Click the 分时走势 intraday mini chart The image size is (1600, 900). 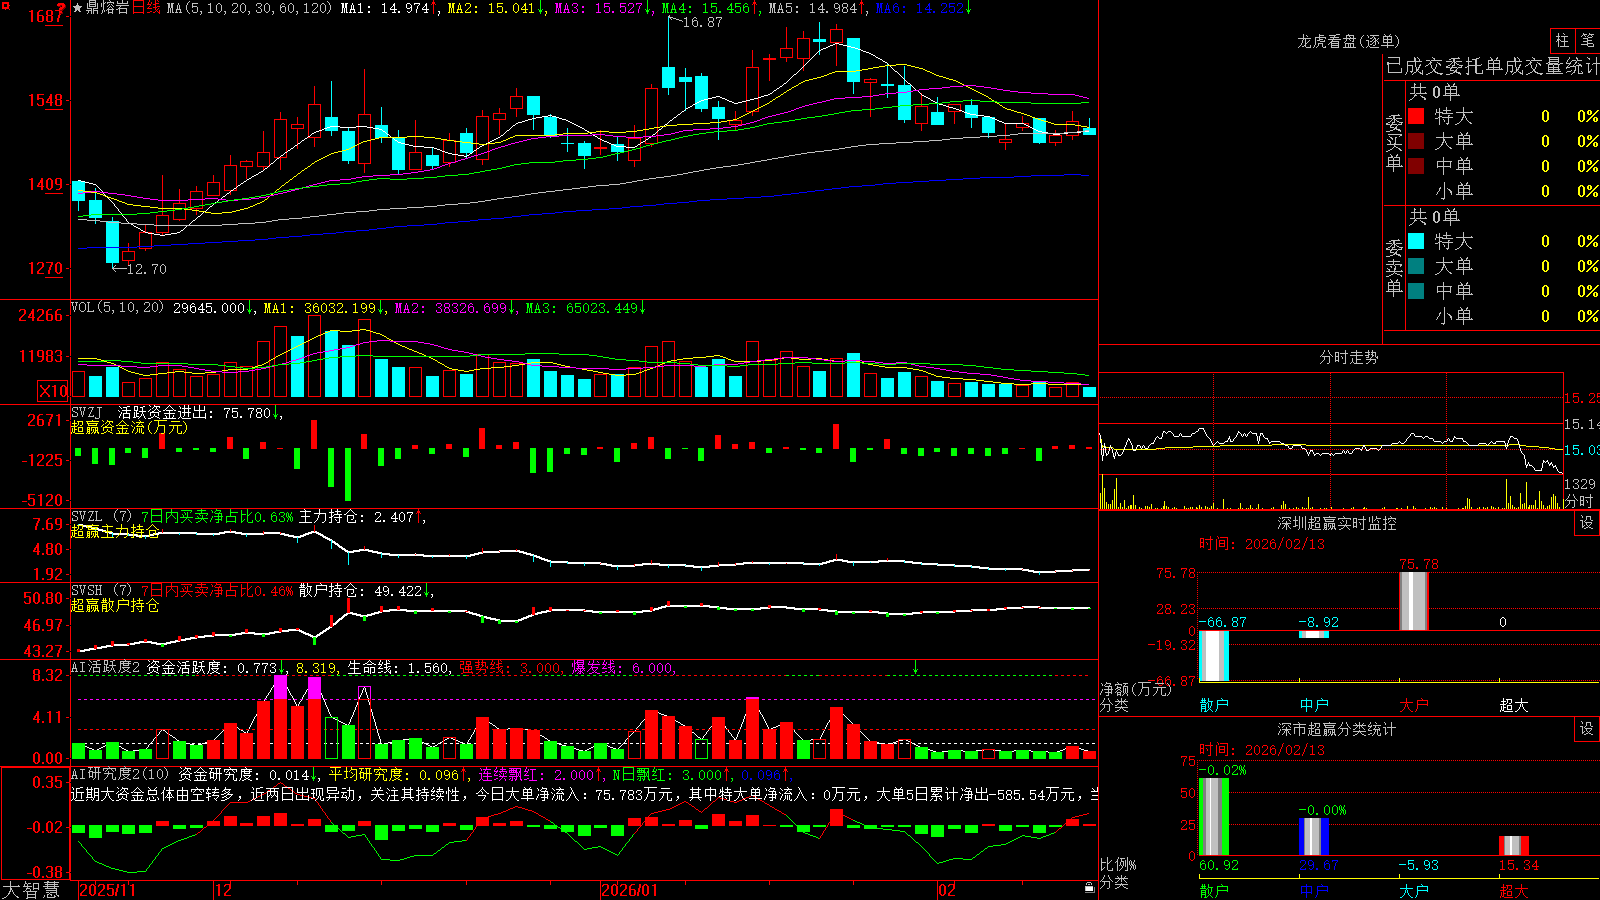pyautogui.click(x=1331, y=441)
